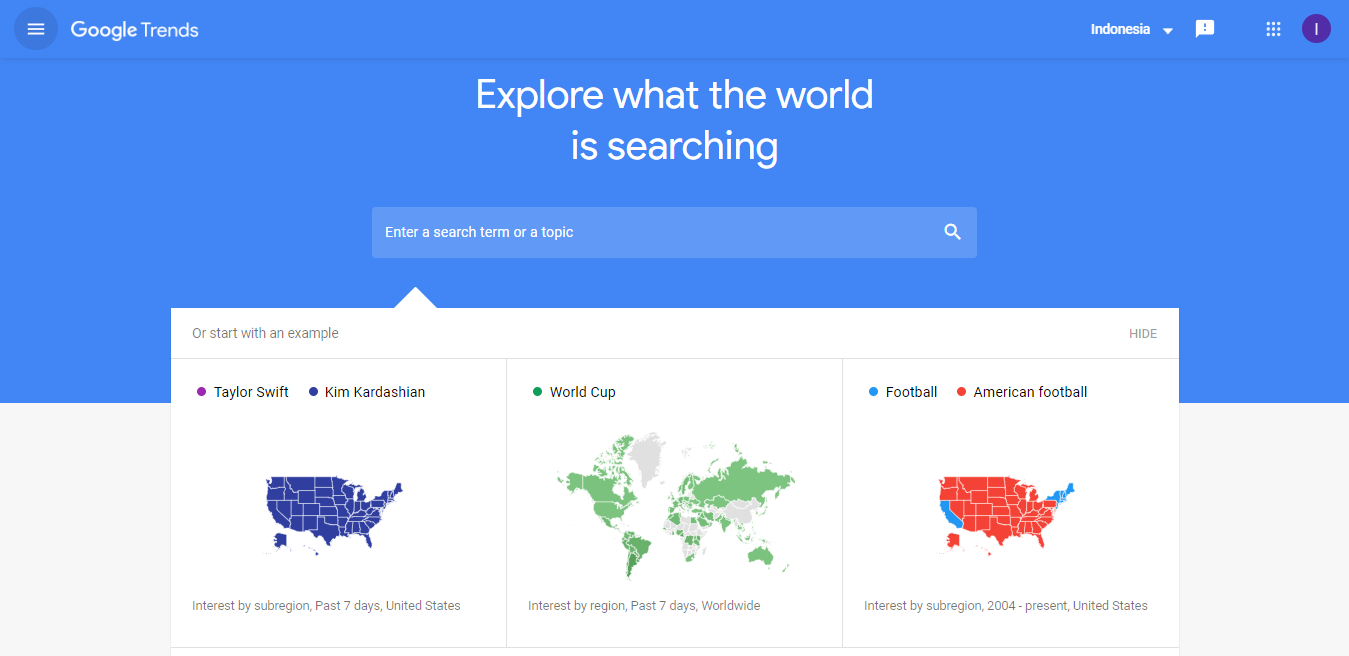Open the green world map thumbnail

[675, 505]
